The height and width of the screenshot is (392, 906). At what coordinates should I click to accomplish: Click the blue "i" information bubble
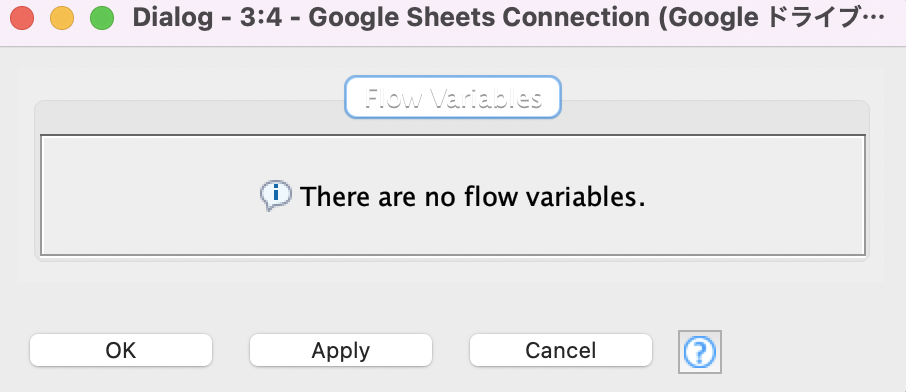pos(276,196)
